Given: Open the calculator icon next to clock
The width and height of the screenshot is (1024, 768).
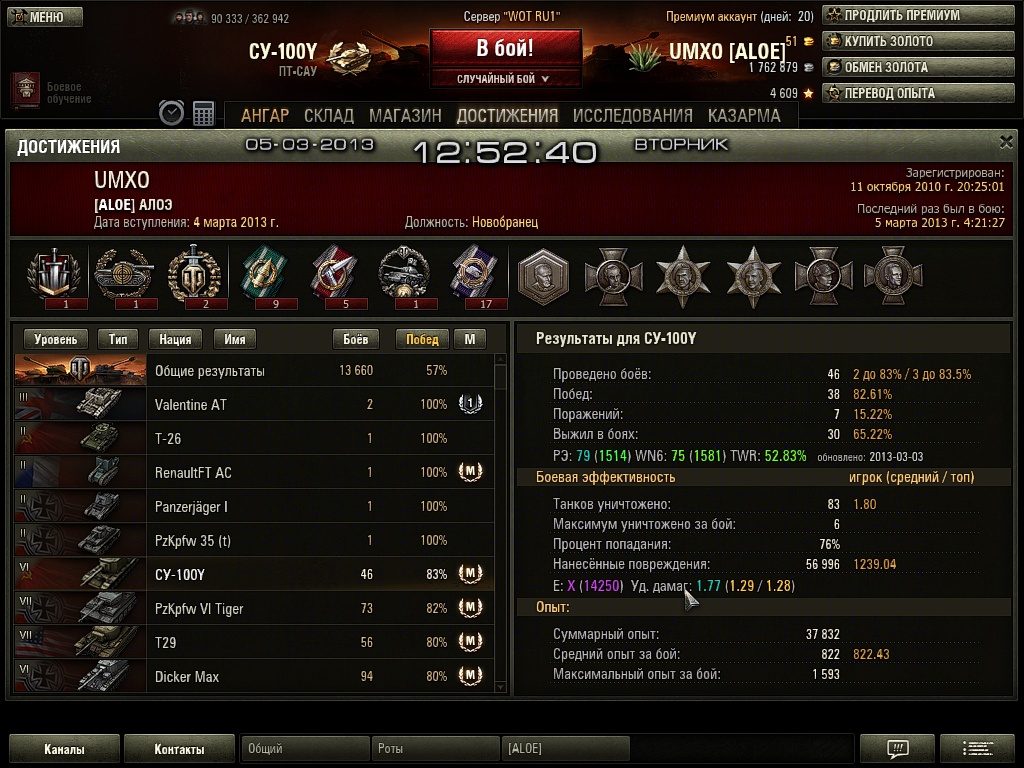Looking at the screenshot, I should [x=203, y=113].
